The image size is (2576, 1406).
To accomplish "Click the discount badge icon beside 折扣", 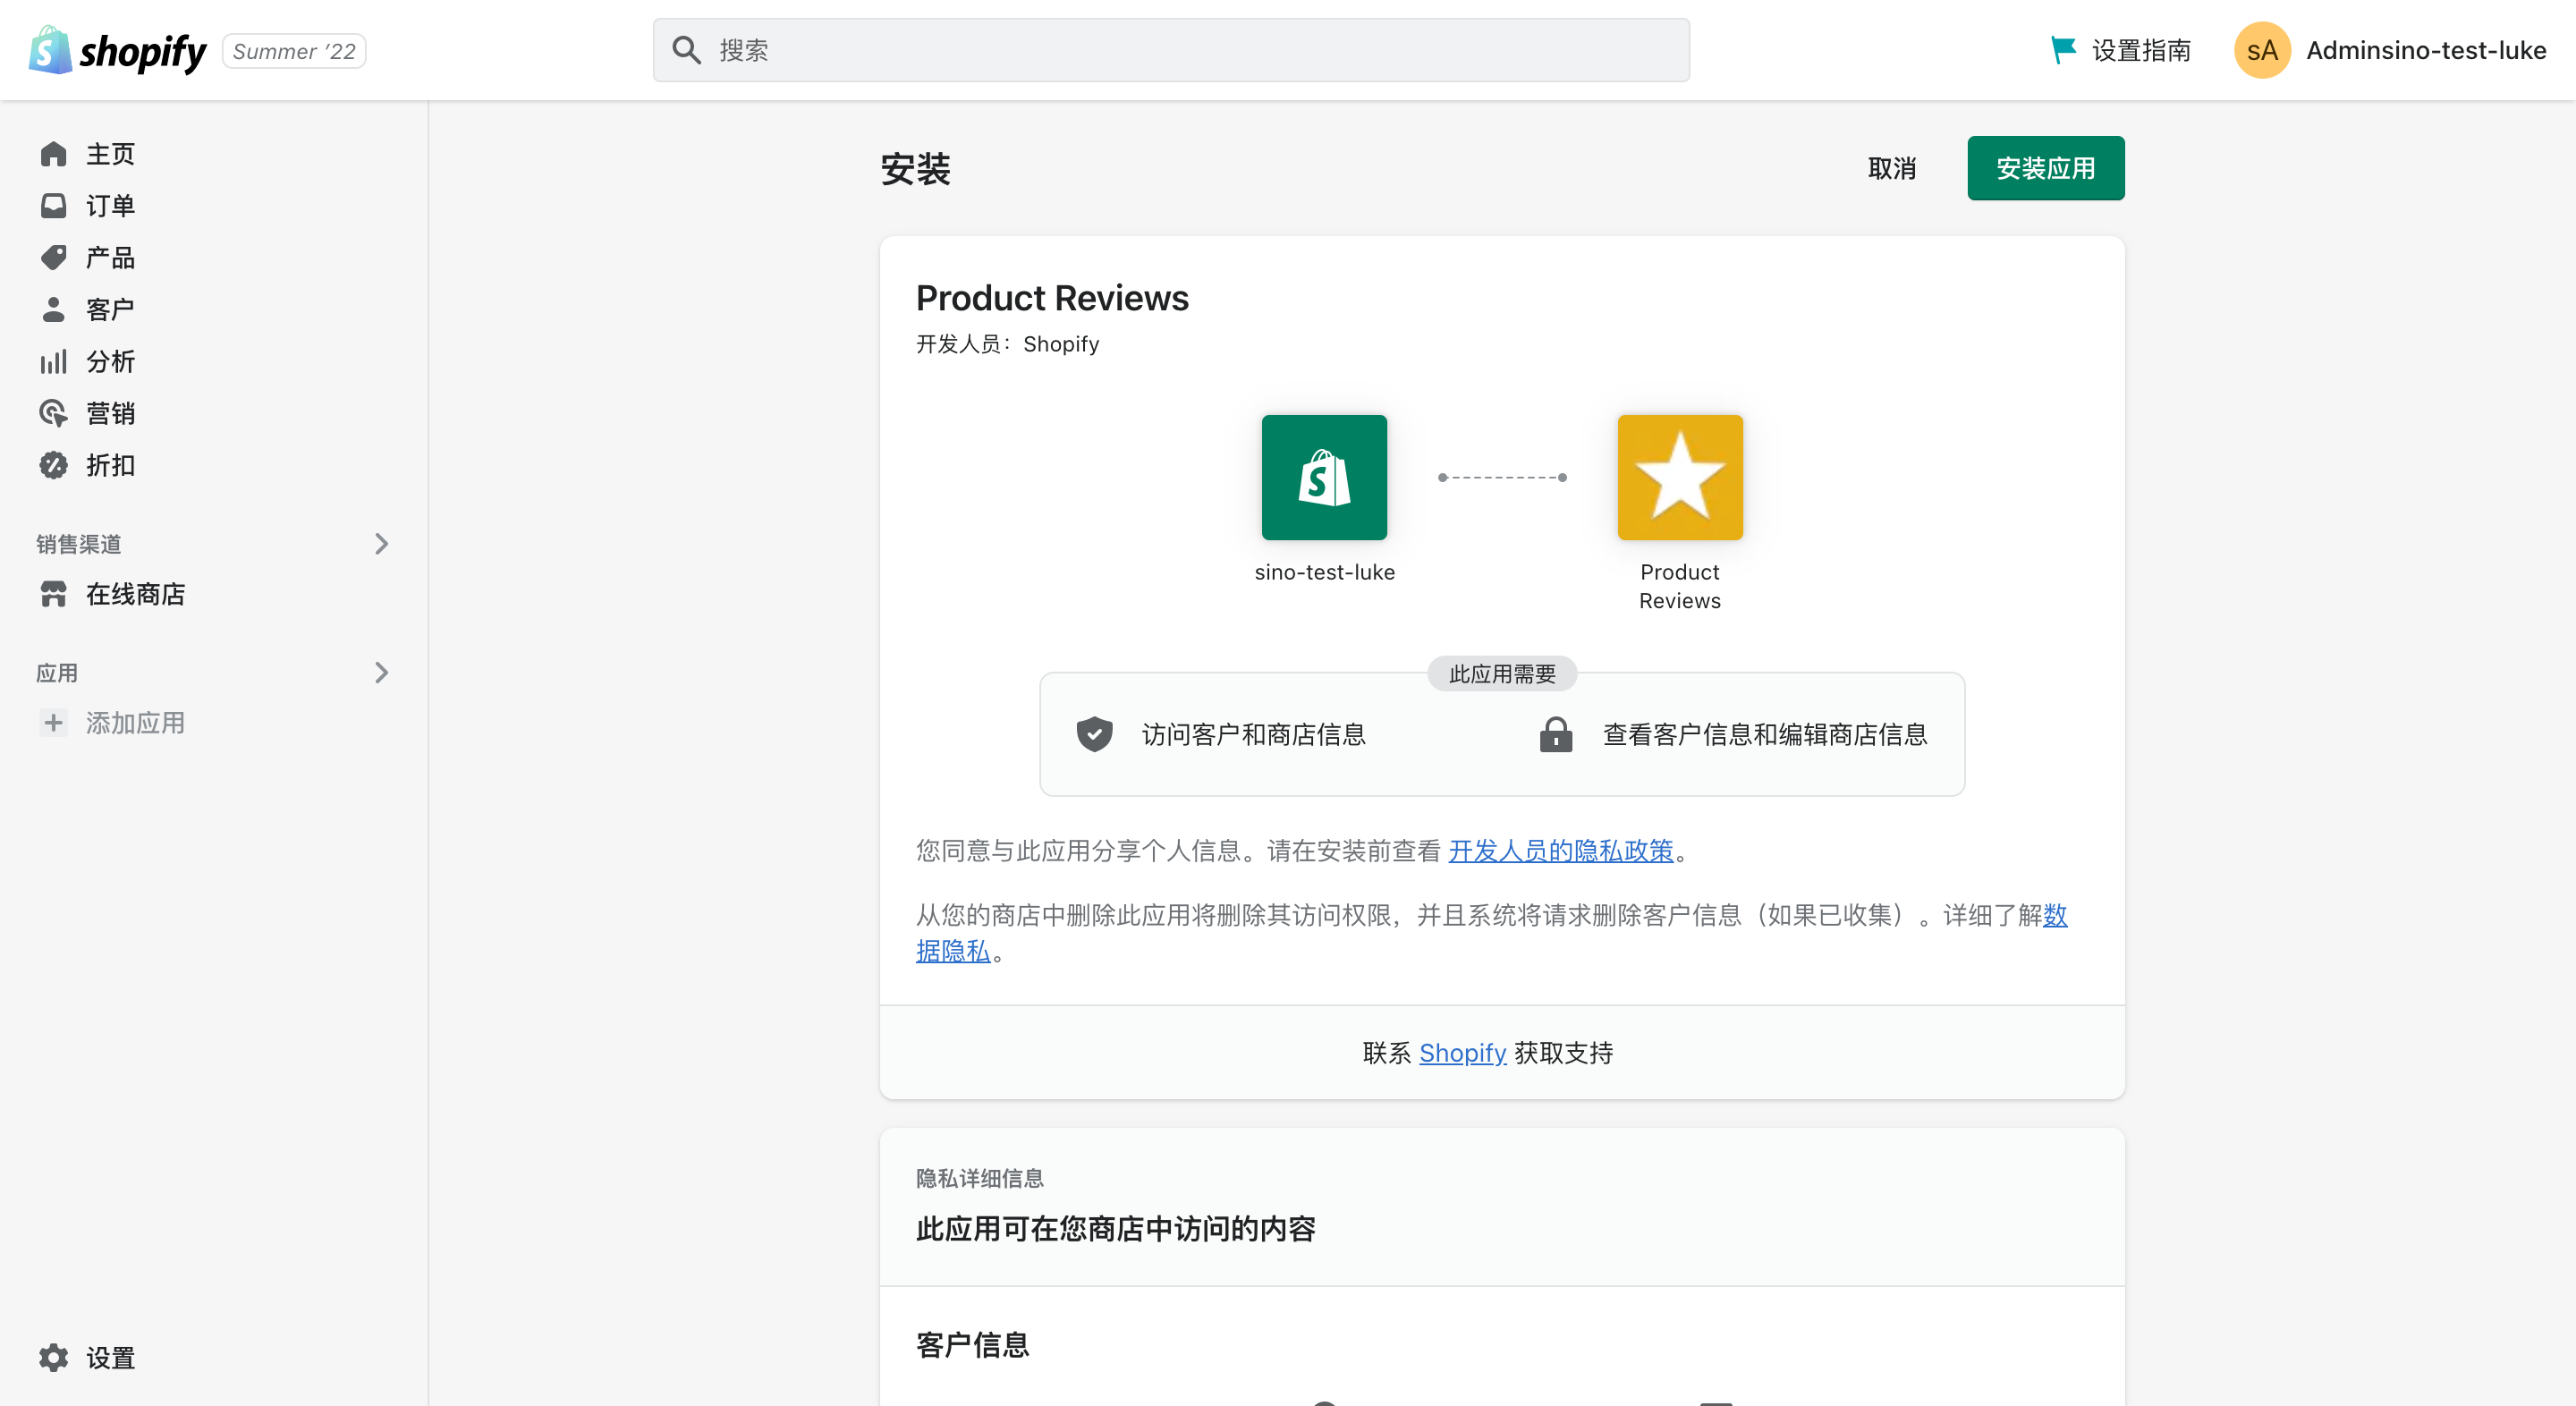I will coord(53,466).
